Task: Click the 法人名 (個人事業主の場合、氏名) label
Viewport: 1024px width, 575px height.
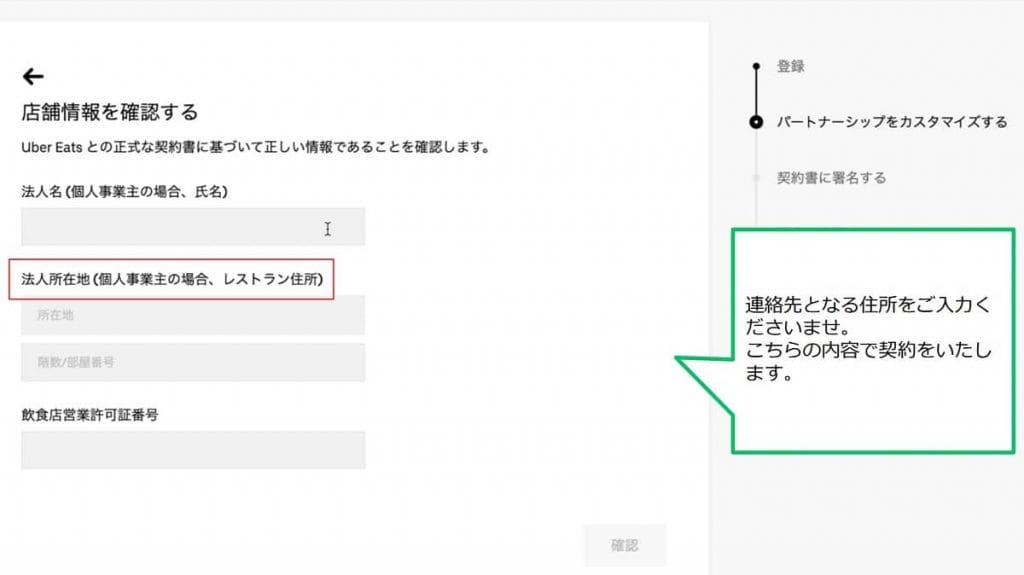Action: click(124, 191)
